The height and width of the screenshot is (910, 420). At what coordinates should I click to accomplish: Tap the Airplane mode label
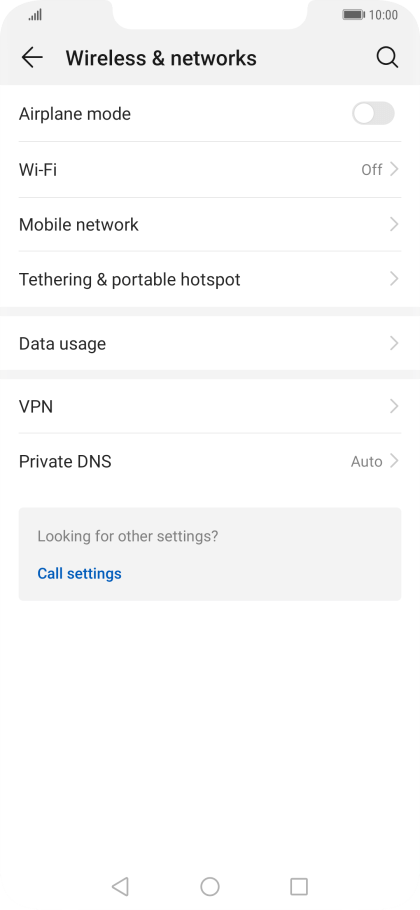click(x=75, y=114)
